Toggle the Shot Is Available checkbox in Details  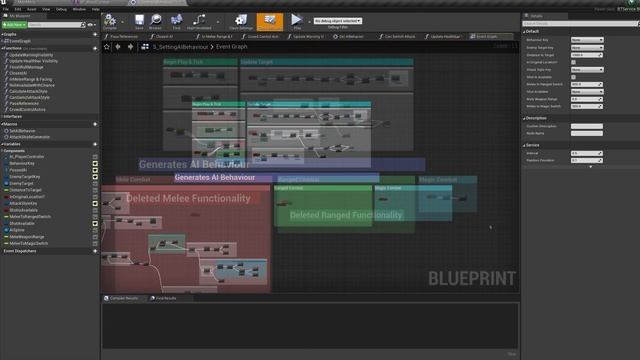tap(573, 77)
